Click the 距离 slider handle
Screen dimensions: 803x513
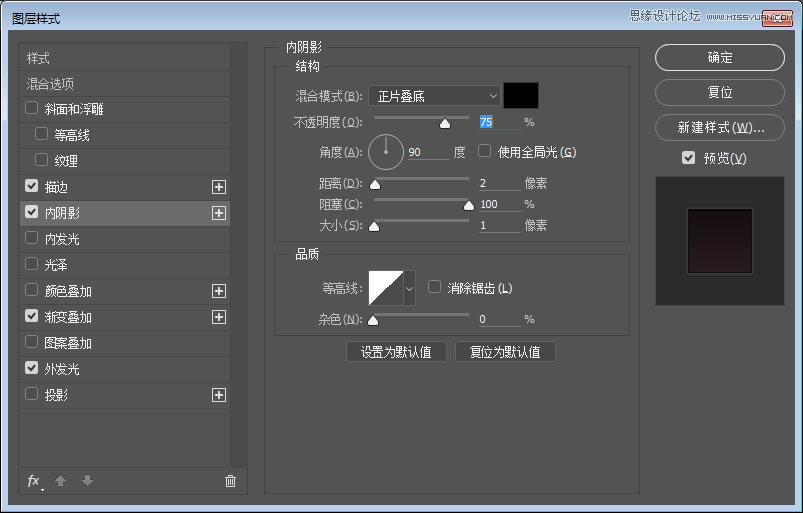(375, 184)
